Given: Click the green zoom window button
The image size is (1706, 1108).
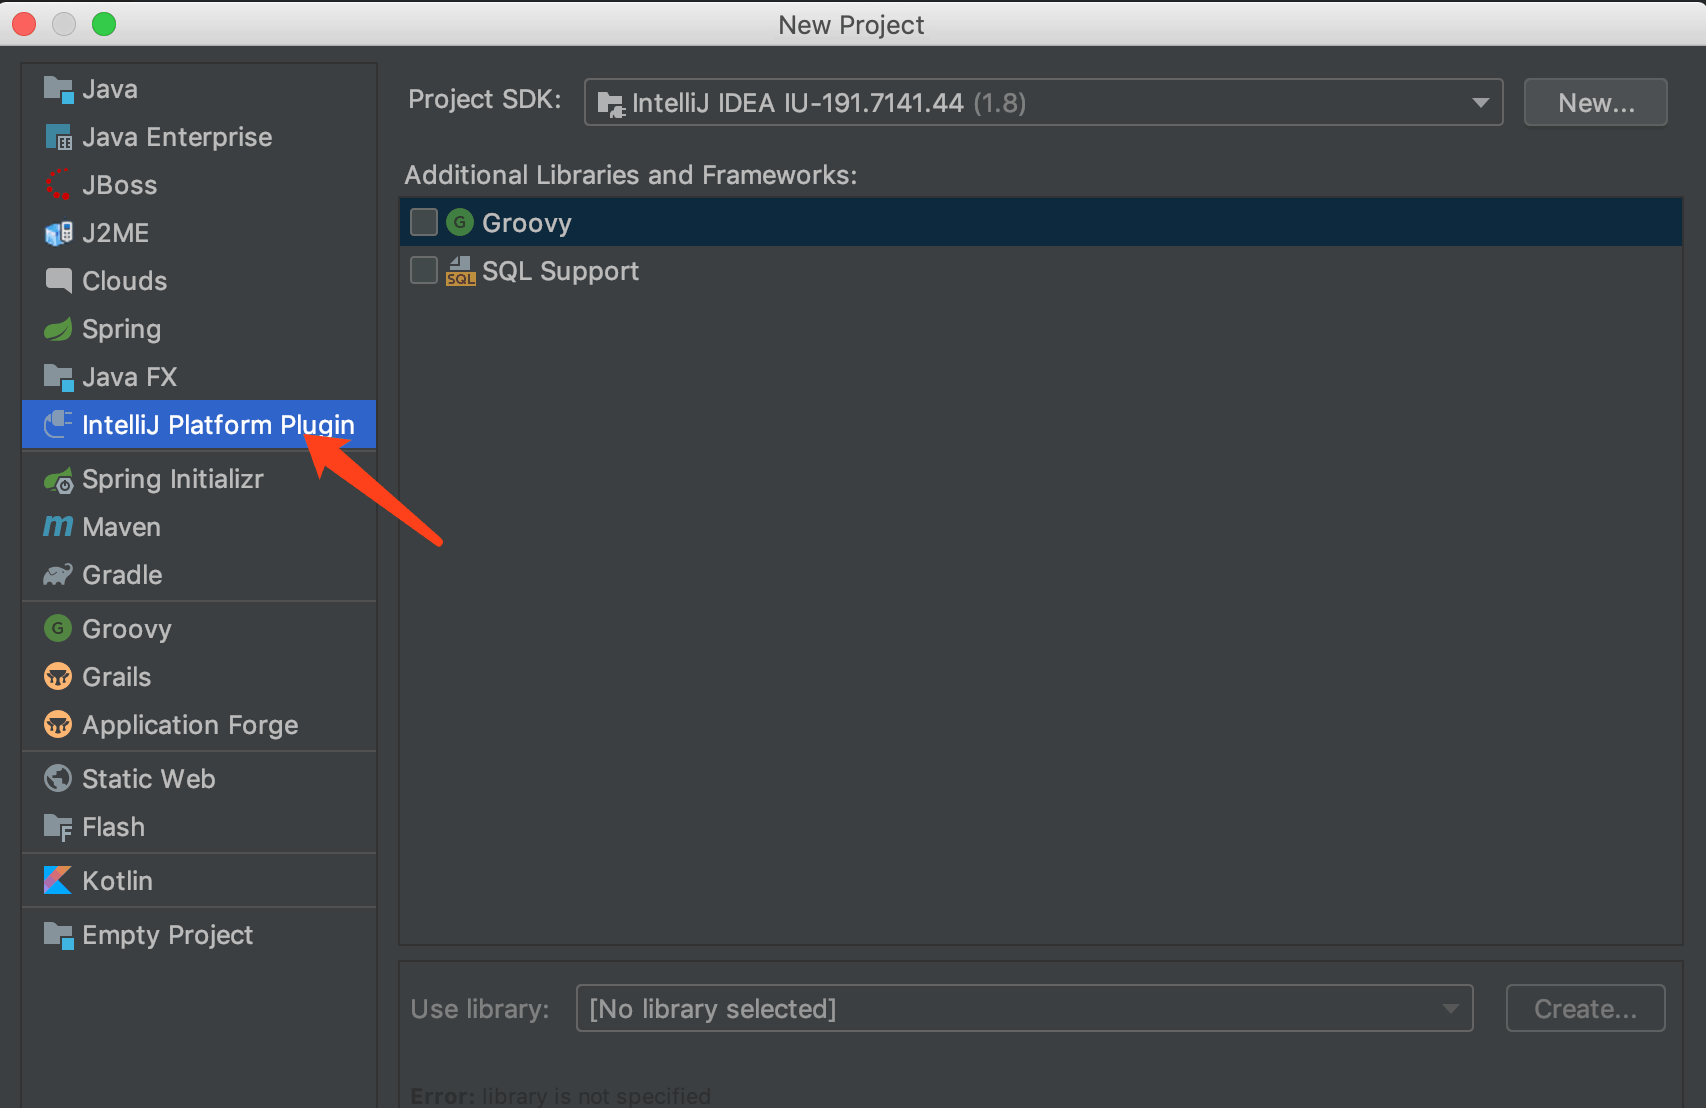Looking at the screenshot, I should [104, 24].
